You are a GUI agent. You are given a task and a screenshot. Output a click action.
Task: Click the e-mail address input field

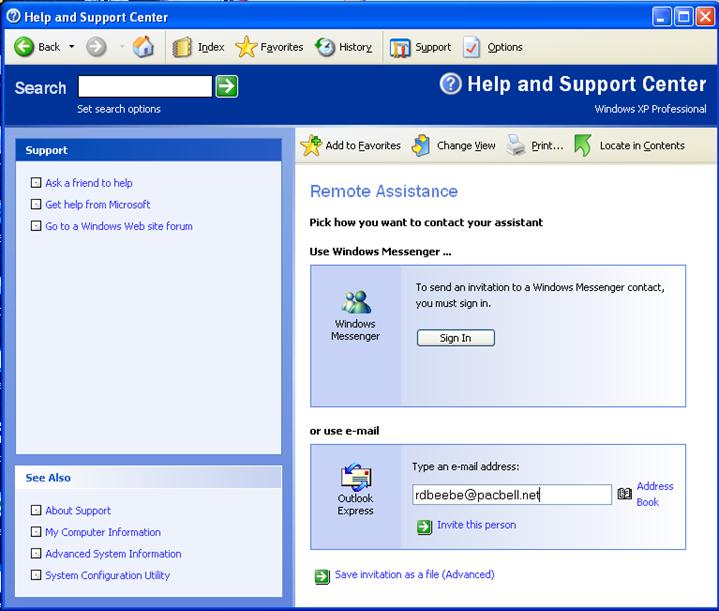(512, 494)
